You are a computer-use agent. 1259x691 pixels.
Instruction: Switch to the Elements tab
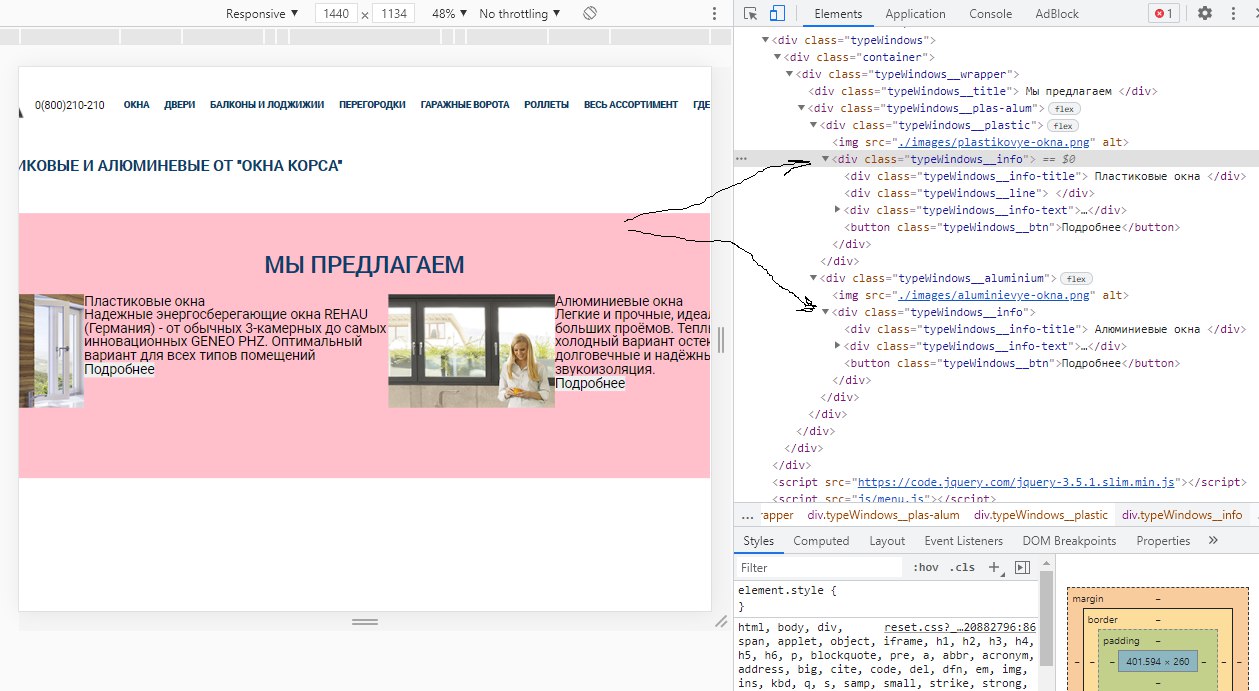point(838,14)
